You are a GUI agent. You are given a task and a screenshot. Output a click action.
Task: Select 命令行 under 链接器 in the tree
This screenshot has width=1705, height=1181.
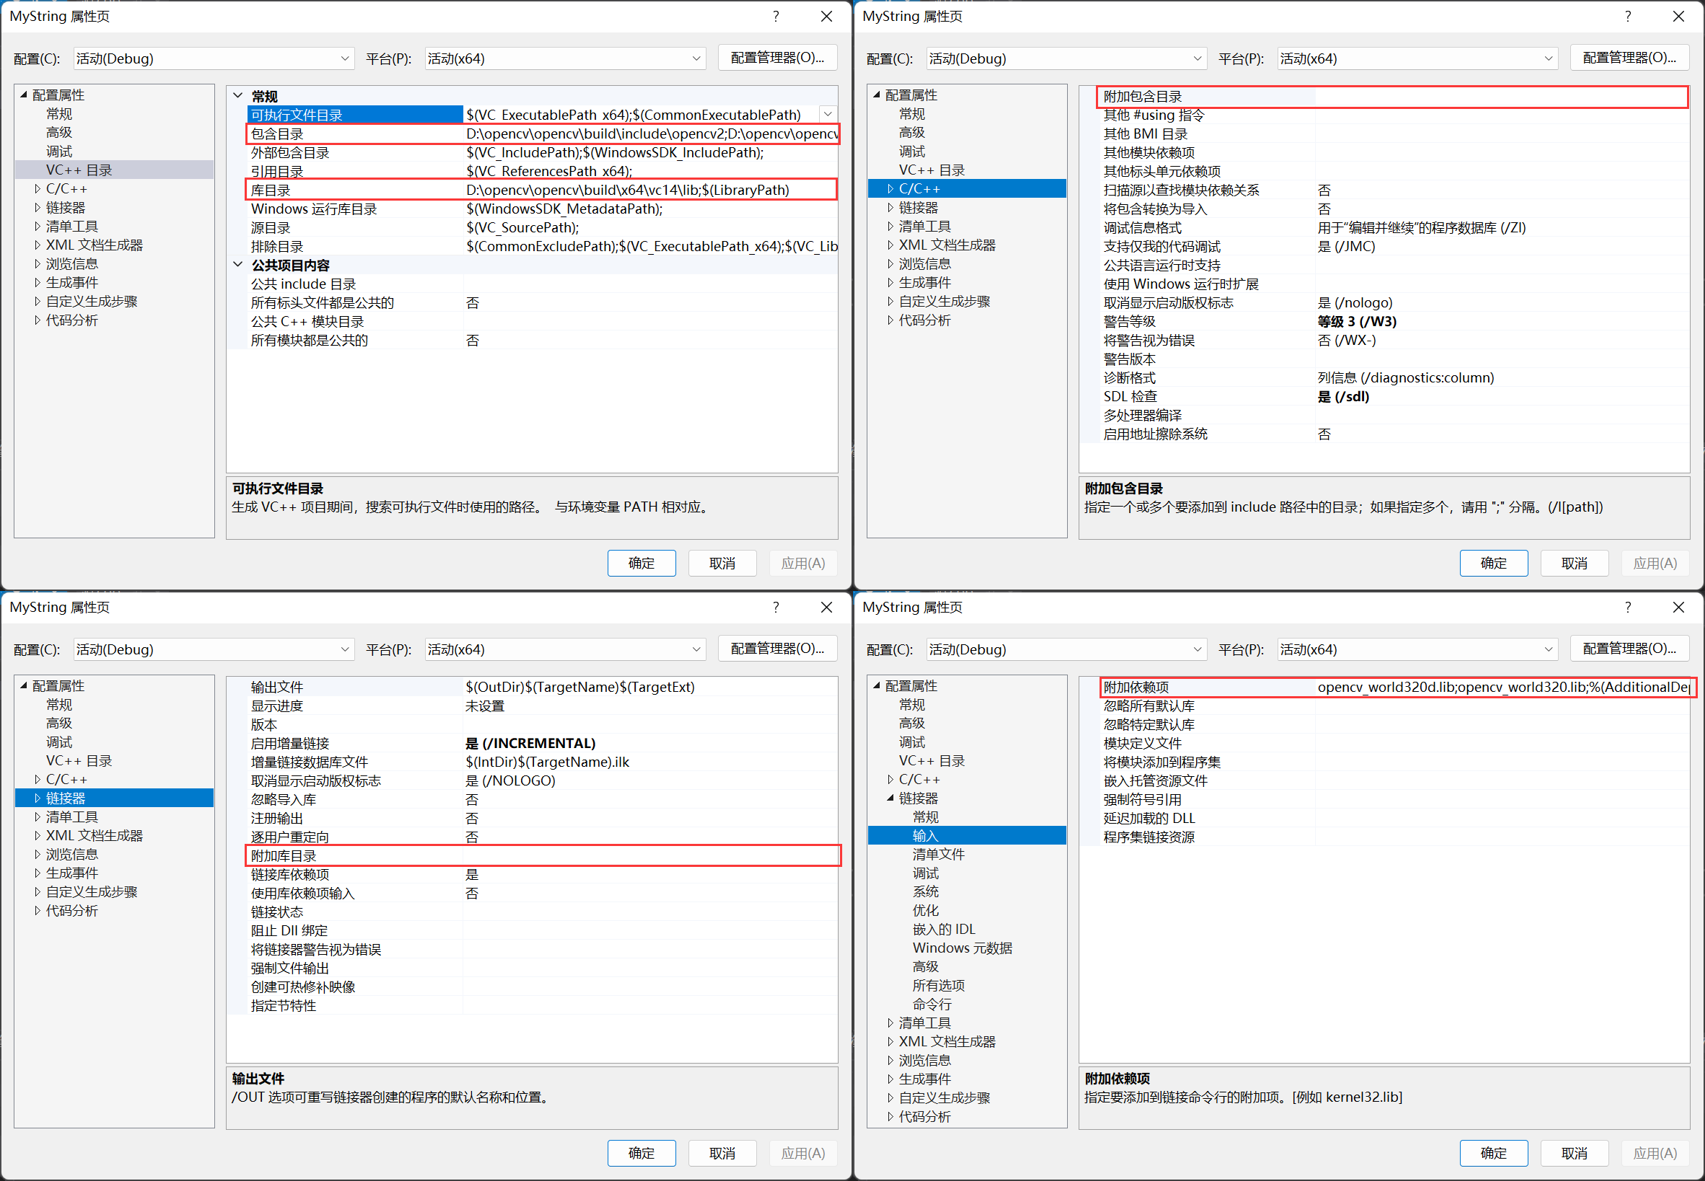(x=932, y=1004)
